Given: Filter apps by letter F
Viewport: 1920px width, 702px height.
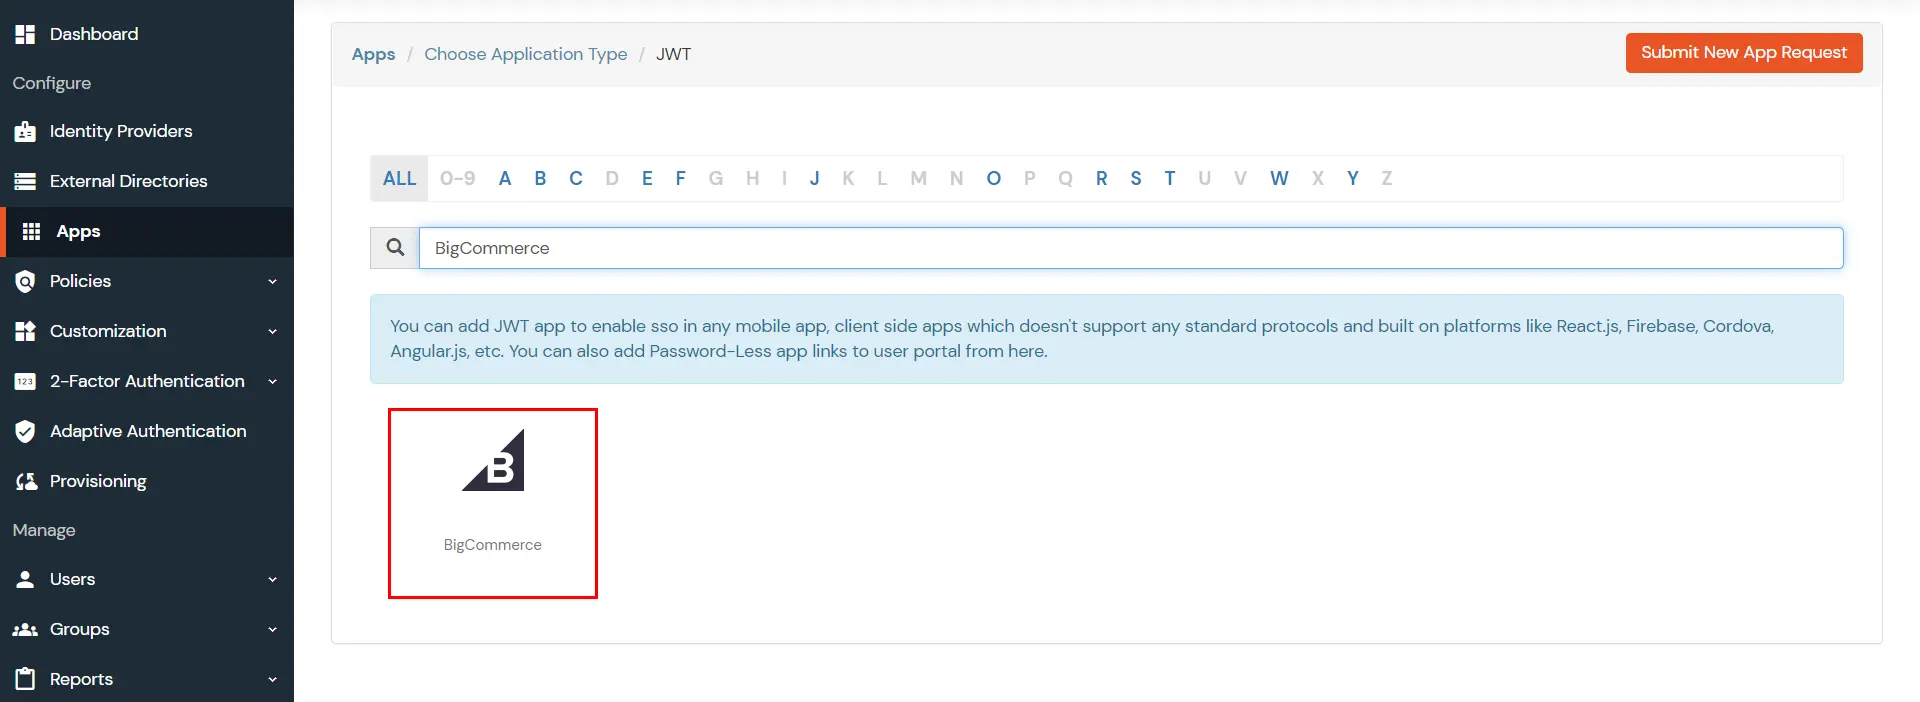Looking at the screenshot, I should (x=680, y=178).
